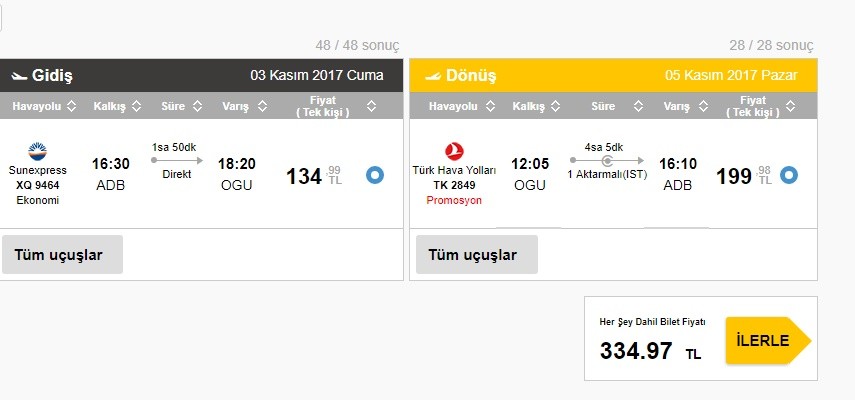Click the Türk Hava Yolları logo
Screen dimensions: 855x400
click(x=453, y=152)
